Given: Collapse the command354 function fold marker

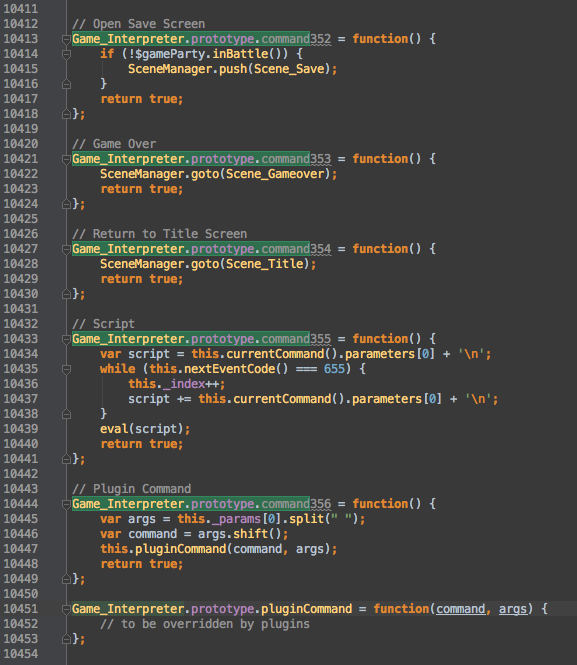Looking at the screenshot, I should (66, 249).
